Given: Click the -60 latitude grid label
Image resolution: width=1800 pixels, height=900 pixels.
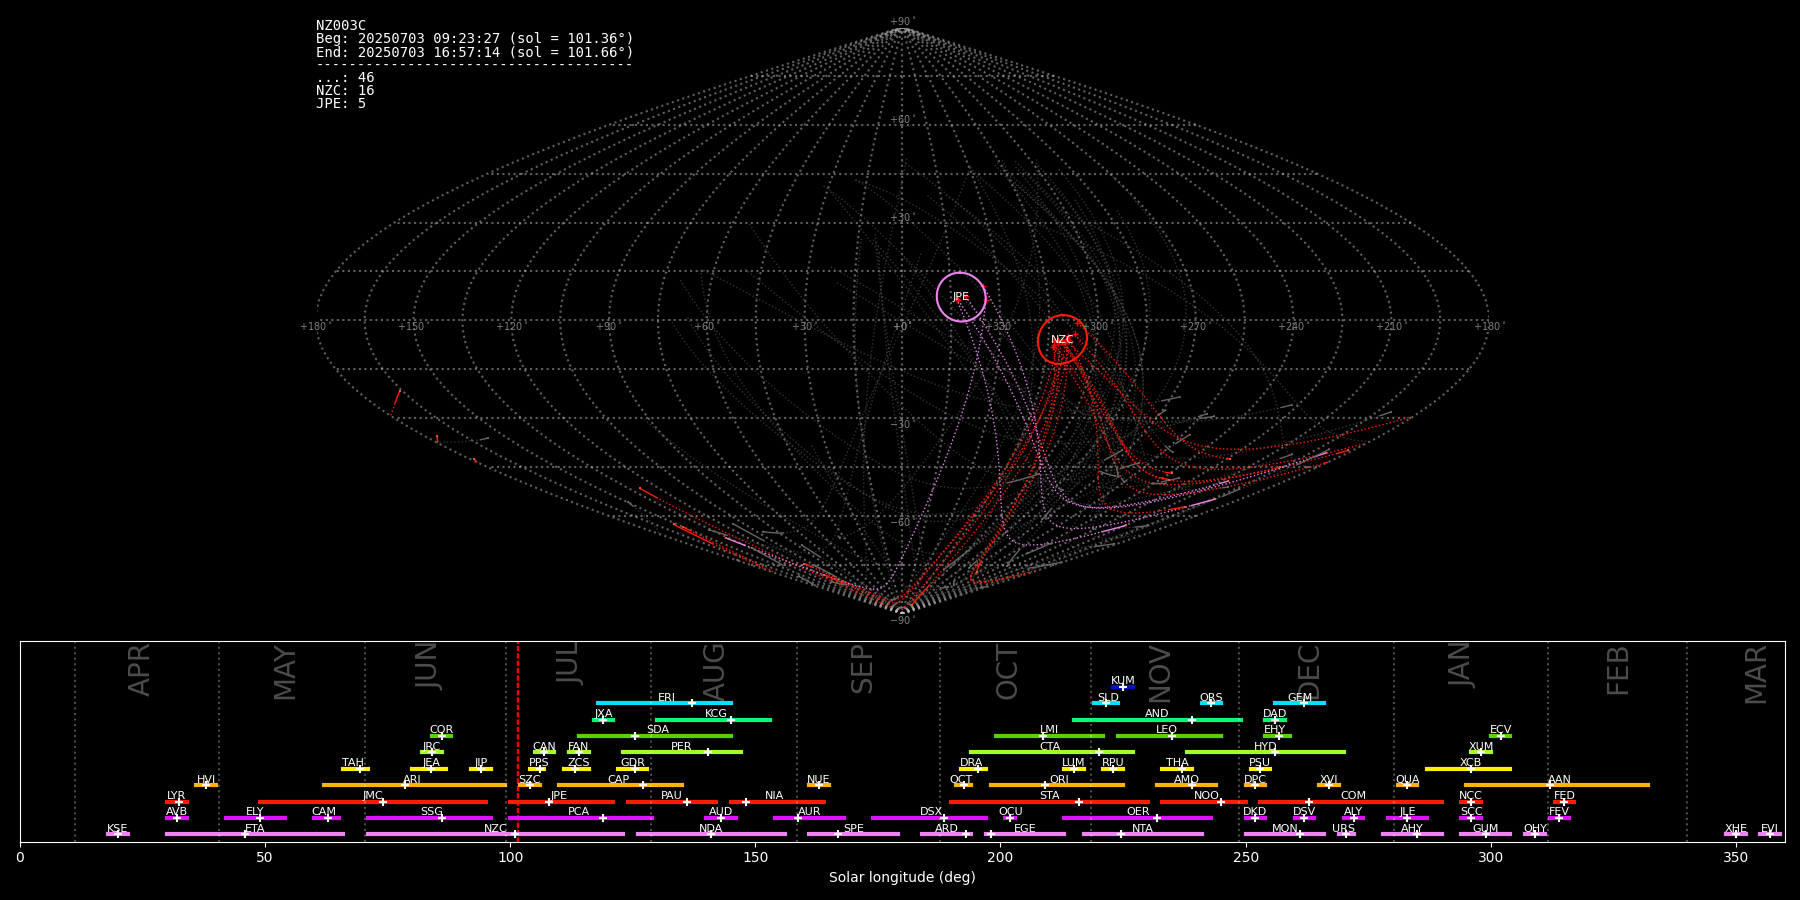Looking at the screenshot, I should (x=901, y=522).
